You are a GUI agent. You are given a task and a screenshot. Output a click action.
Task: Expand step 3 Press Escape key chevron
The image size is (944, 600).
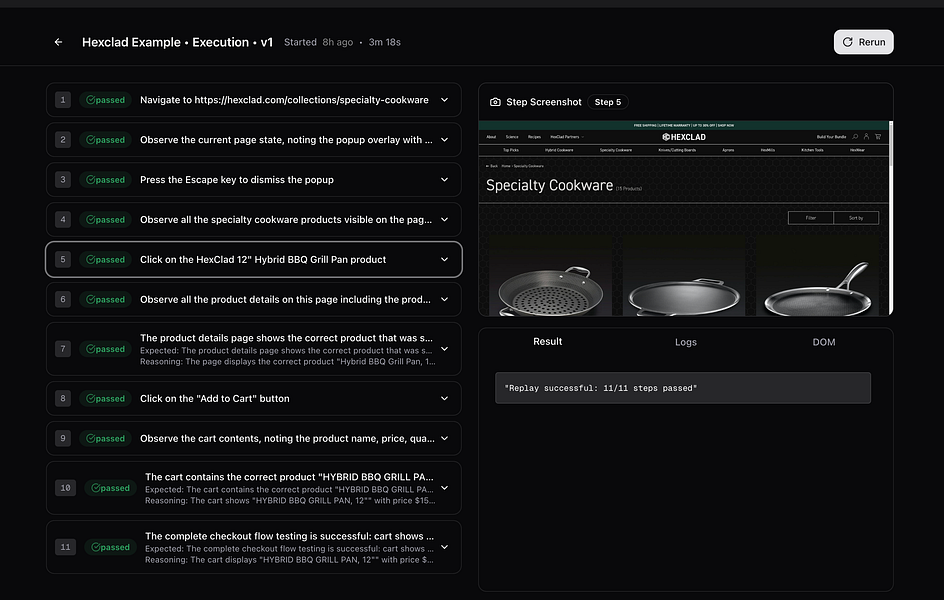tap(444, 179)
